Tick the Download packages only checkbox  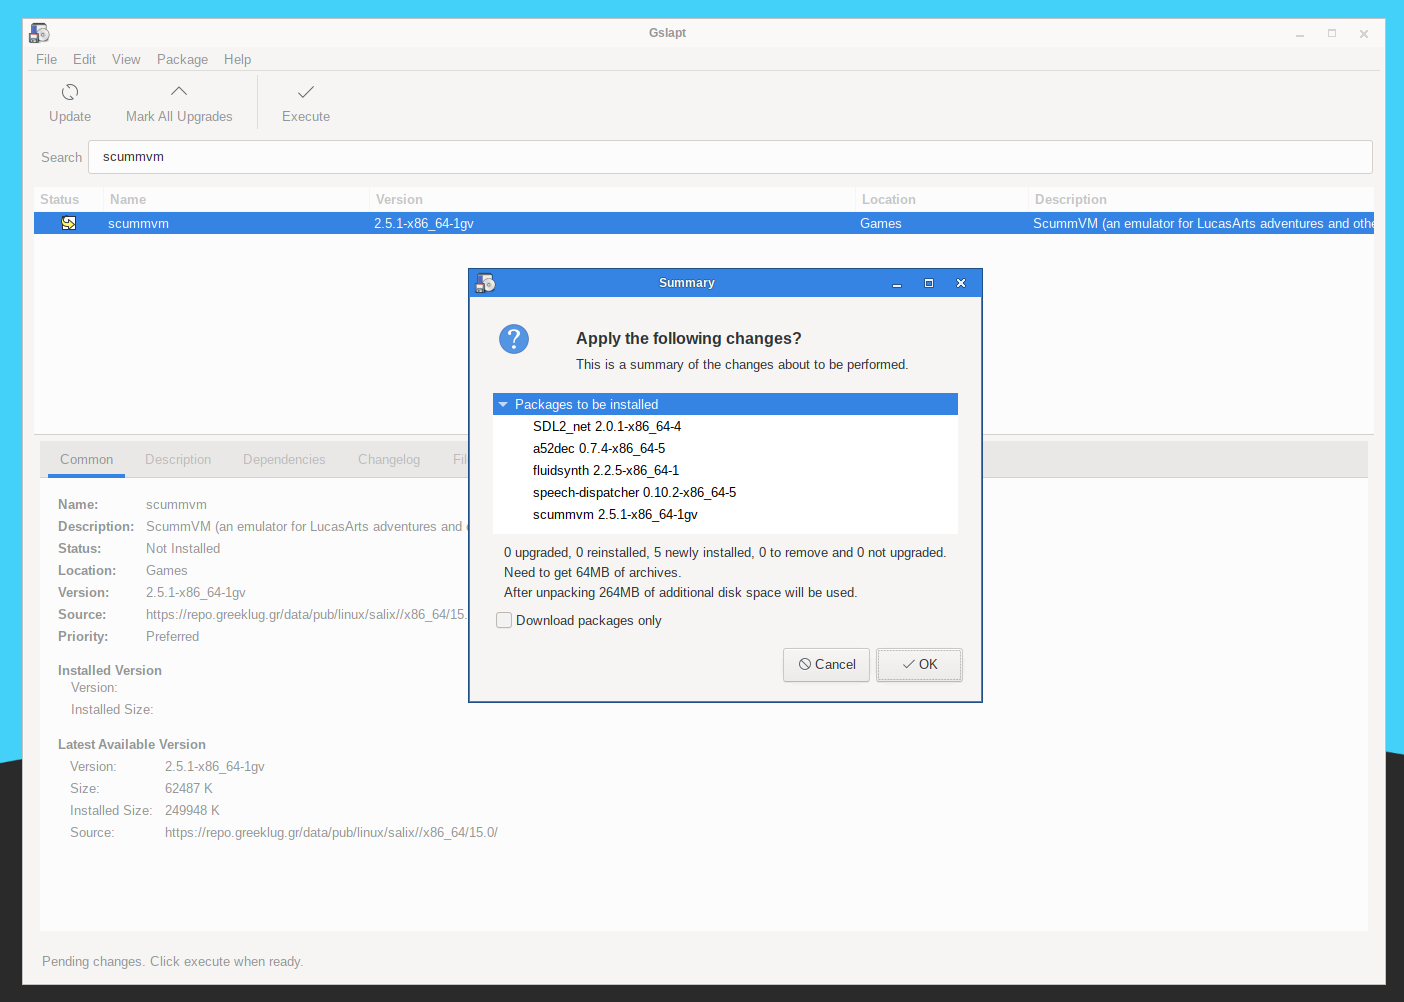[504, 620]
